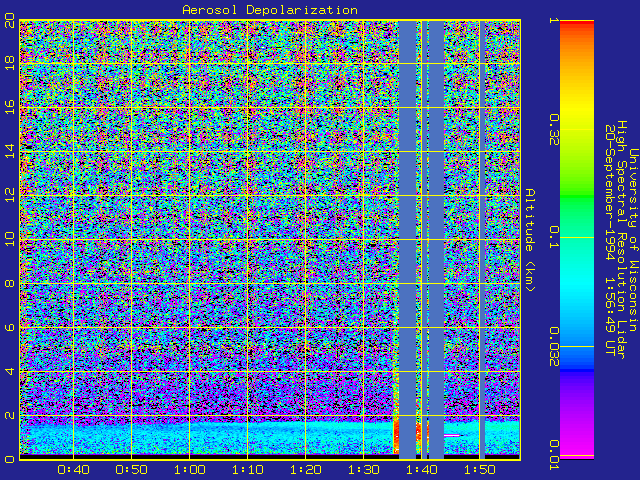Screen dimensions: 640x480
Task: Click the 'Altitude (km)' axis label
Action: coord(530,240)
